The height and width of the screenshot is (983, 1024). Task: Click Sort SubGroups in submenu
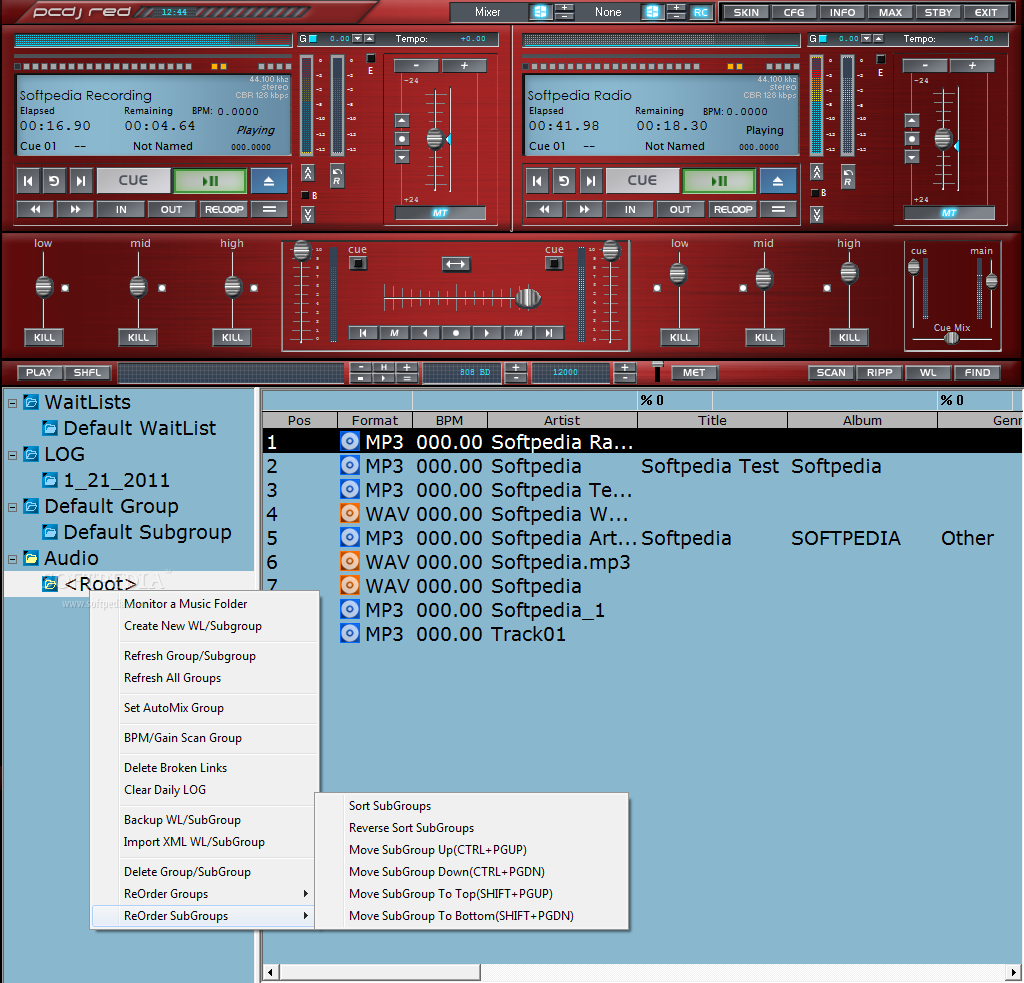tap(390, 805)
